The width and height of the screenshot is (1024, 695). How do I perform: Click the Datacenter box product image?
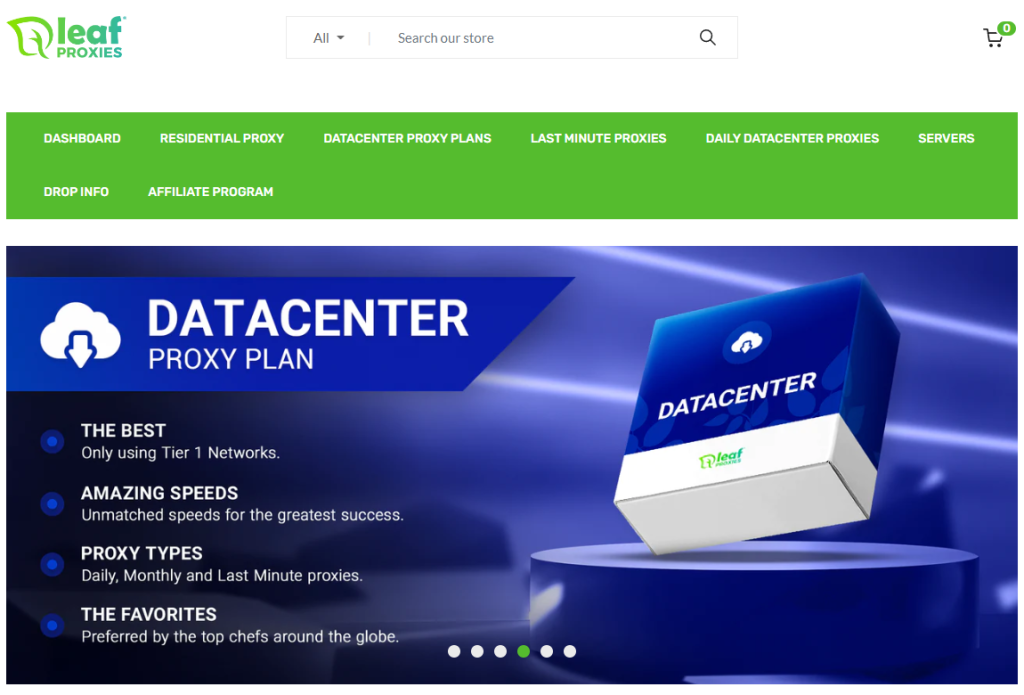[x=758, y=415]
